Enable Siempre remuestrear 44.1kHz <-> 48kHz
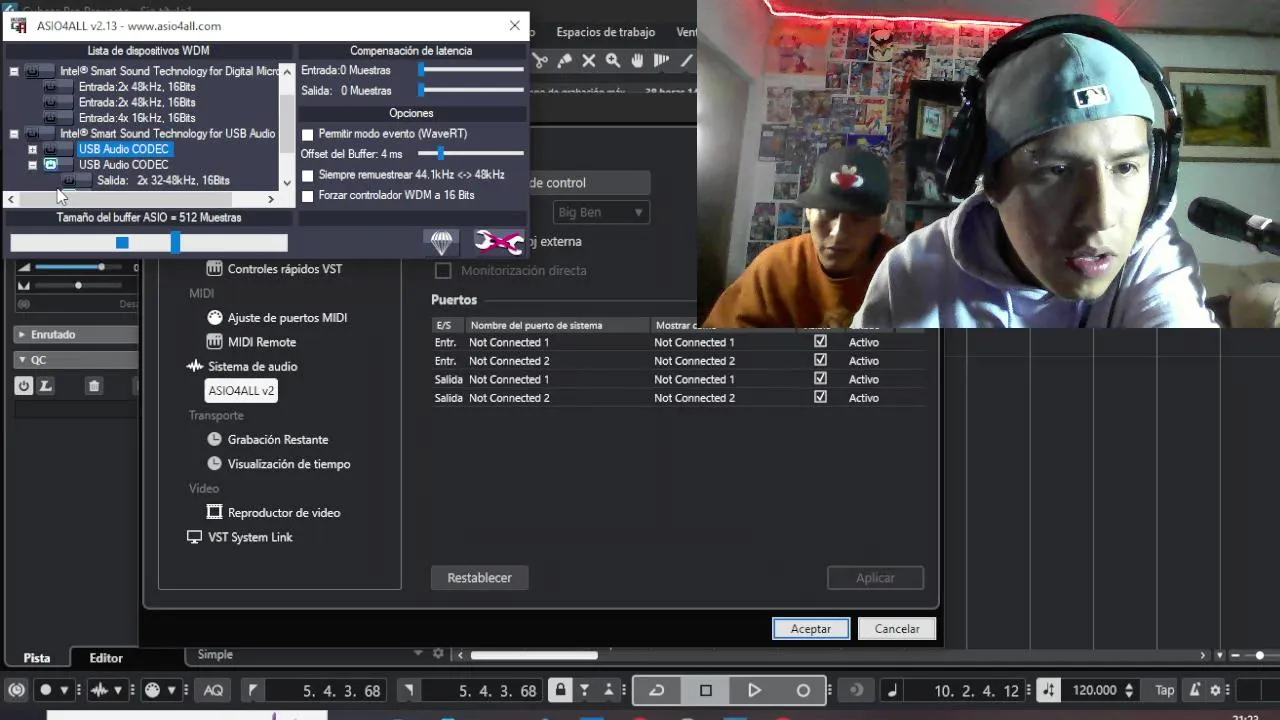 coord(308,175)
